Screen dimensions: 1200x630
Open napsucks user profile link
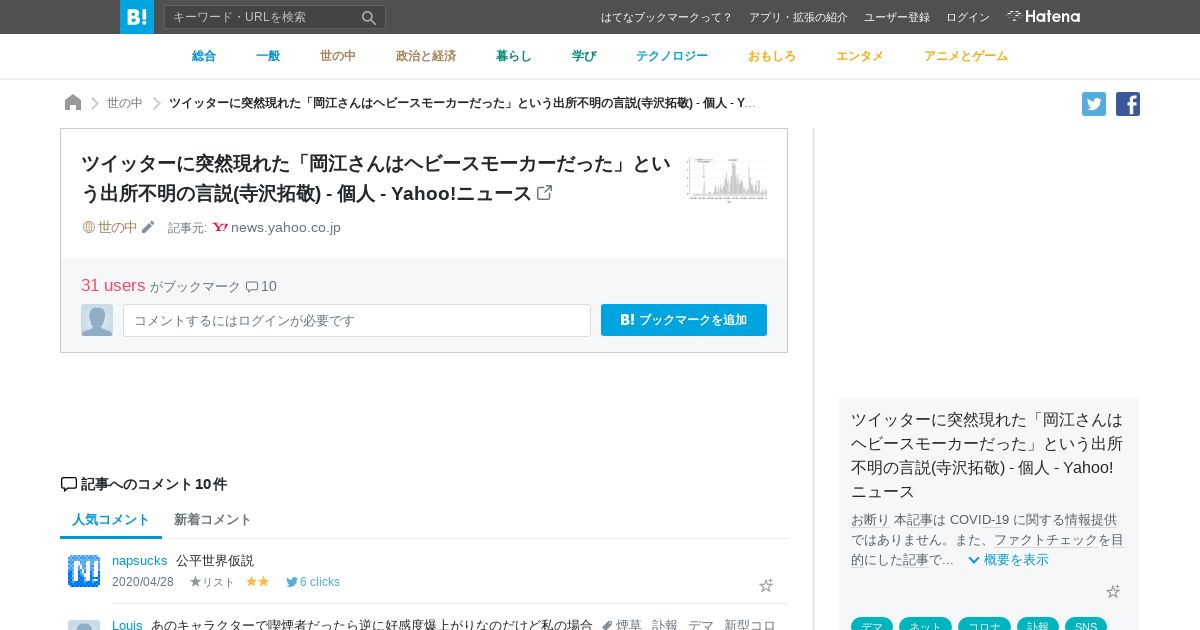(x=140, y=560)
